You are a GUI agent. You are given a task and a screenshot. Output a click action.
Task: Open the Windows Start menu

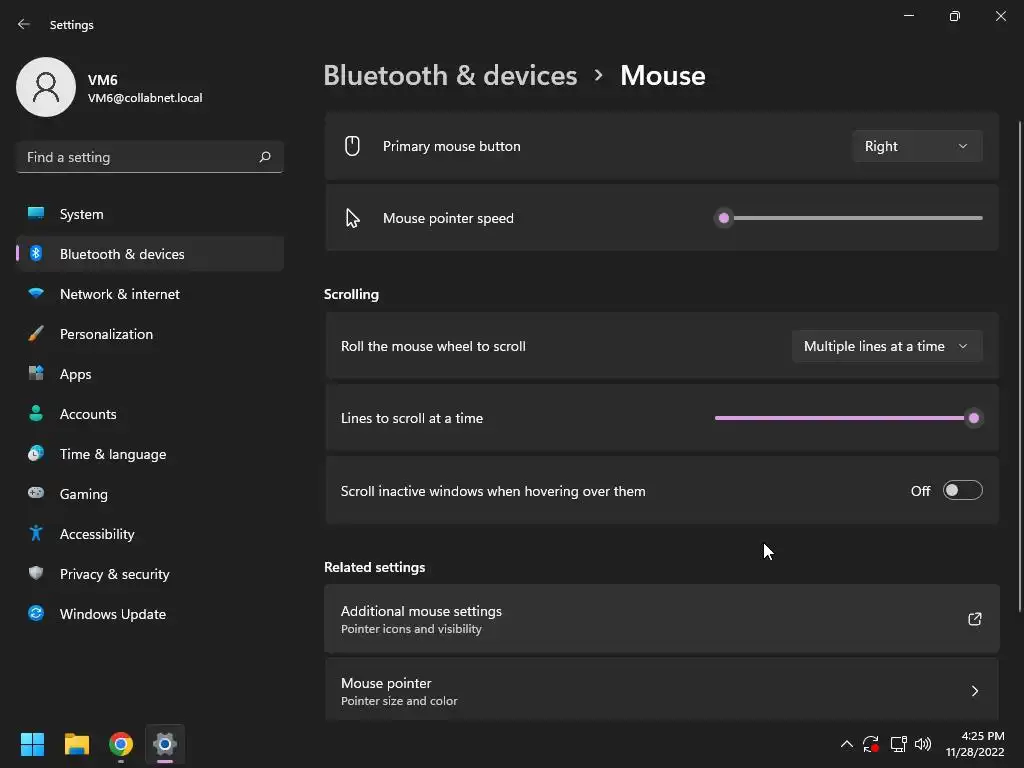click(32, 744)
